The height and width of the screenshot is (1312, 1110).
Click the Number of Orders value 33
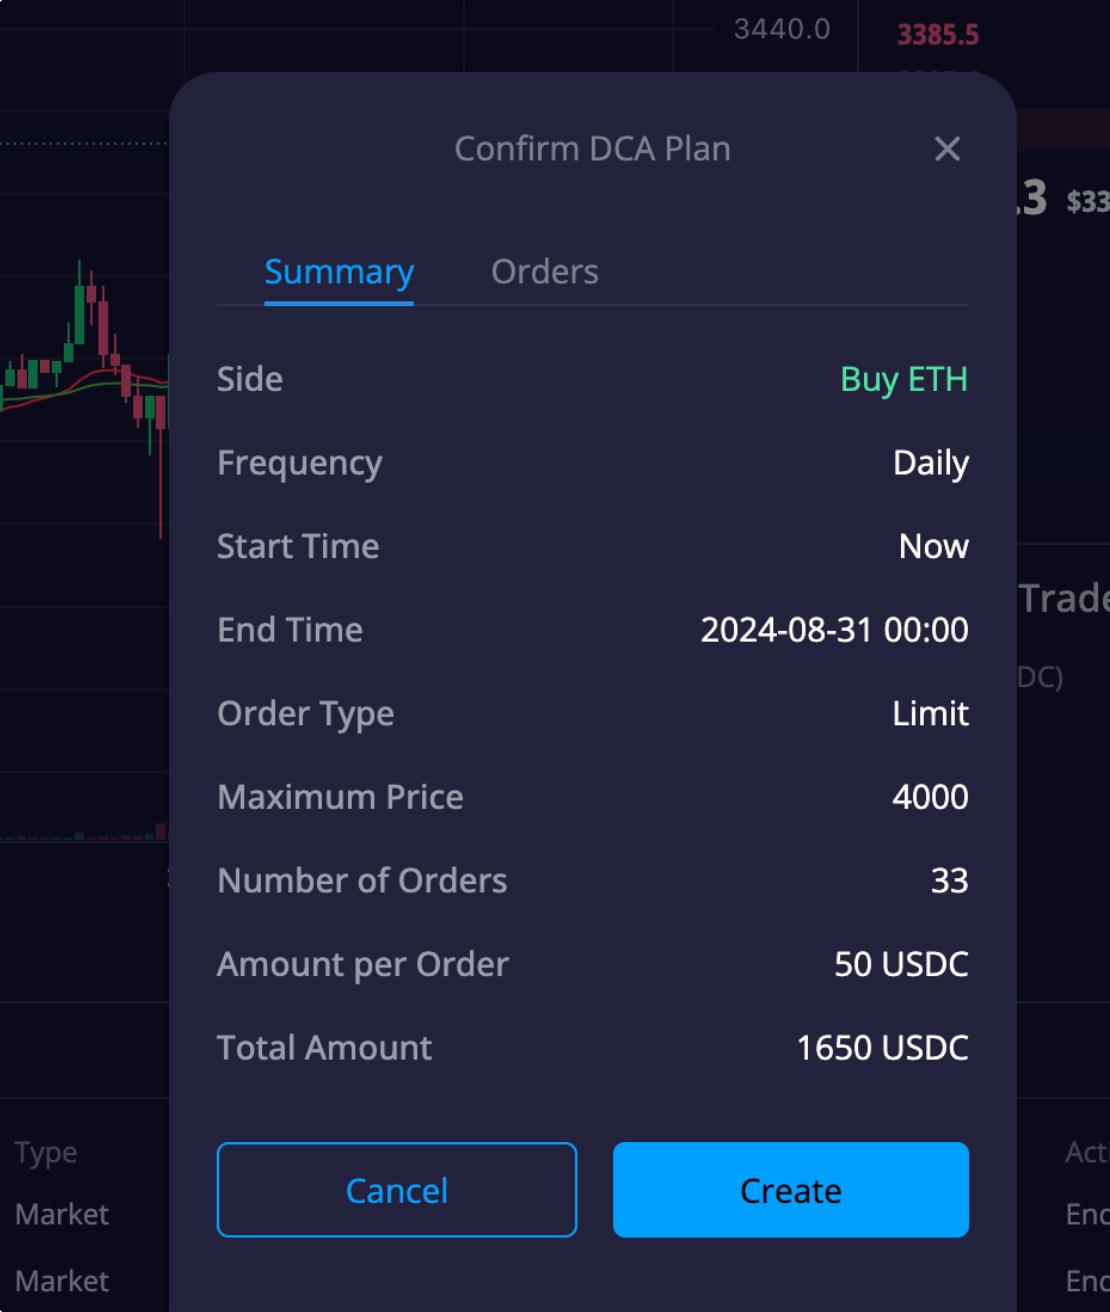[949, 881]
